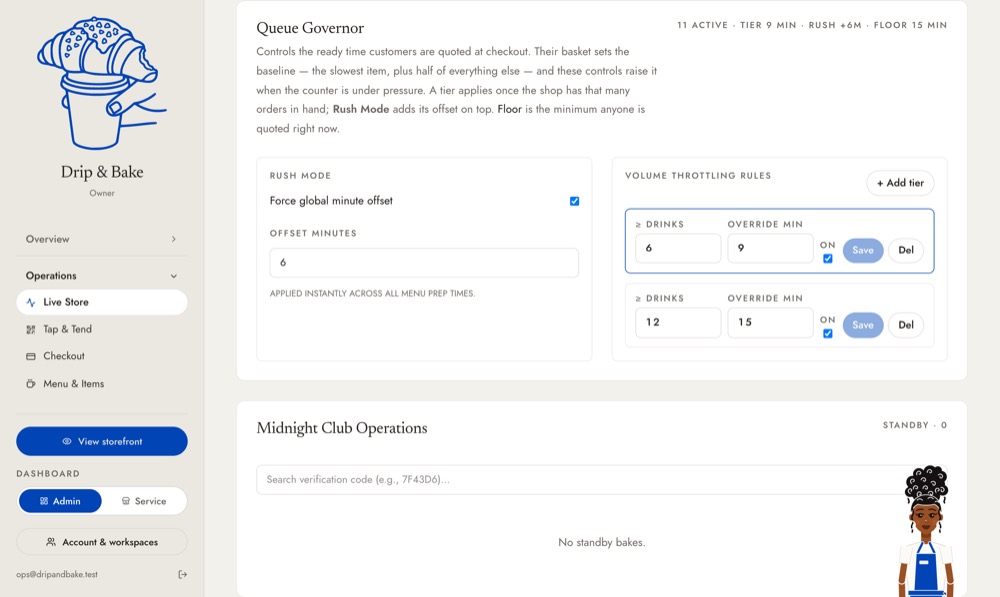Click the + Add tier button
This screenshot has width=1000, height=597.
pos(900,183)
